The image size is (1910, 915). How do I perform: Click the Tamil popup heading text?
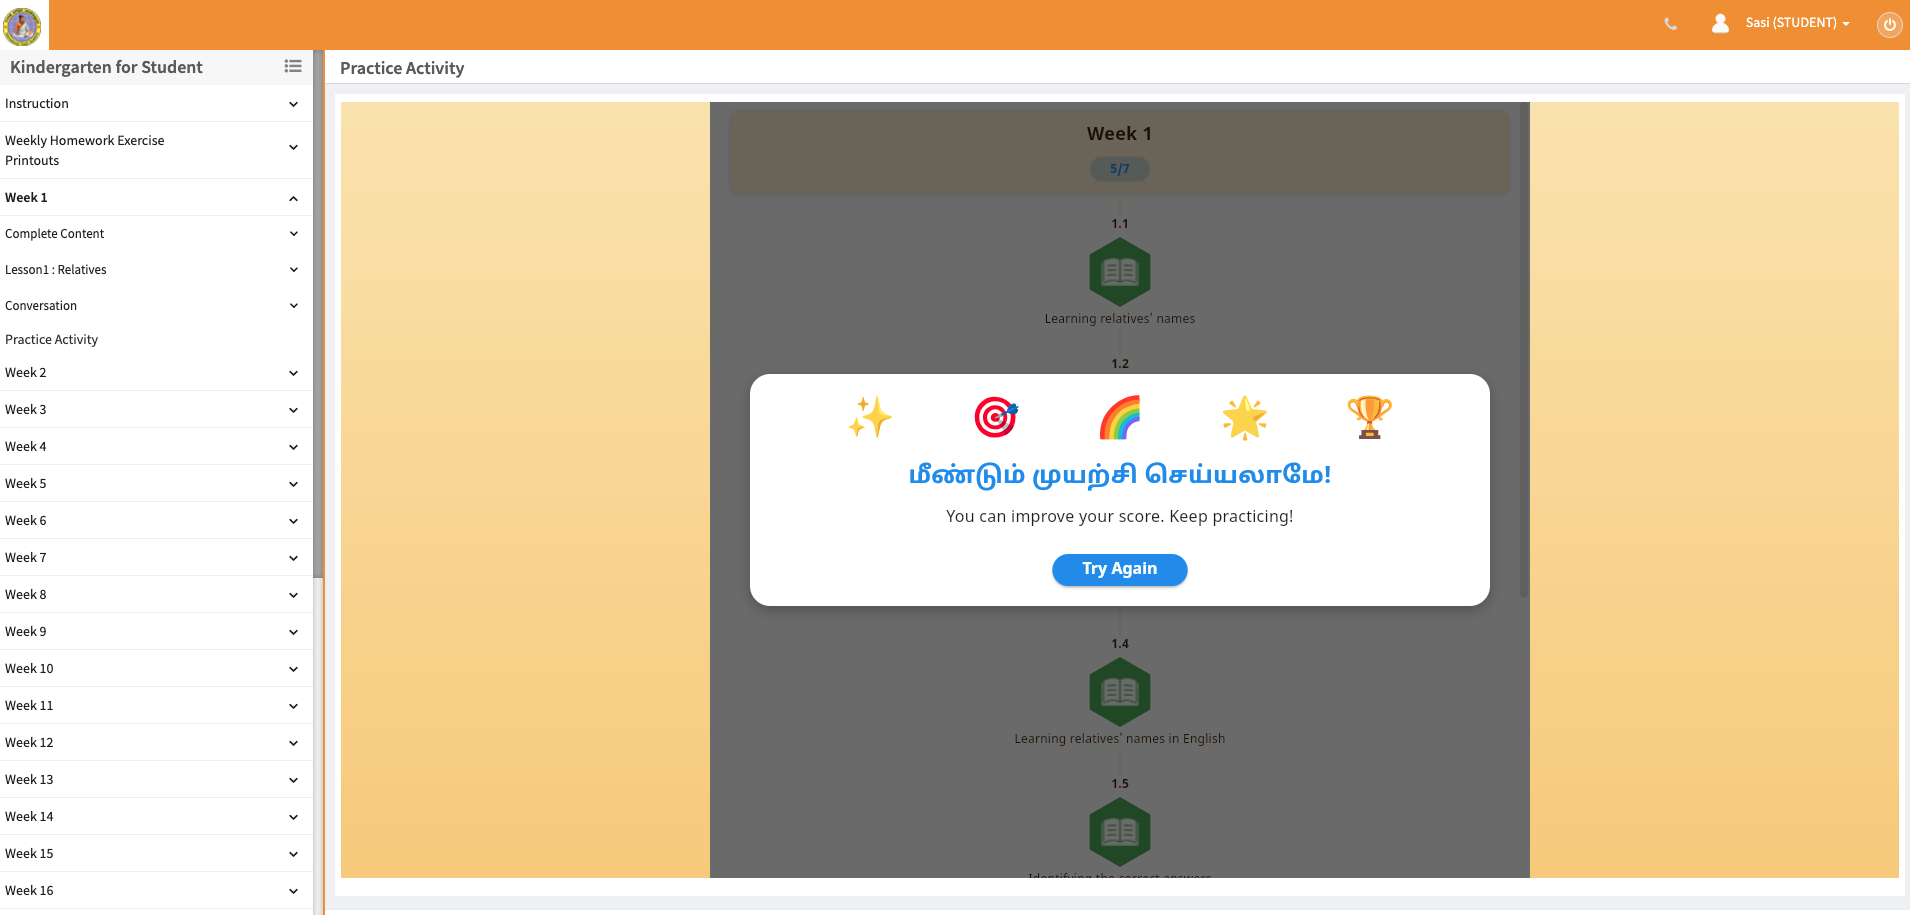coord(1120,475)
